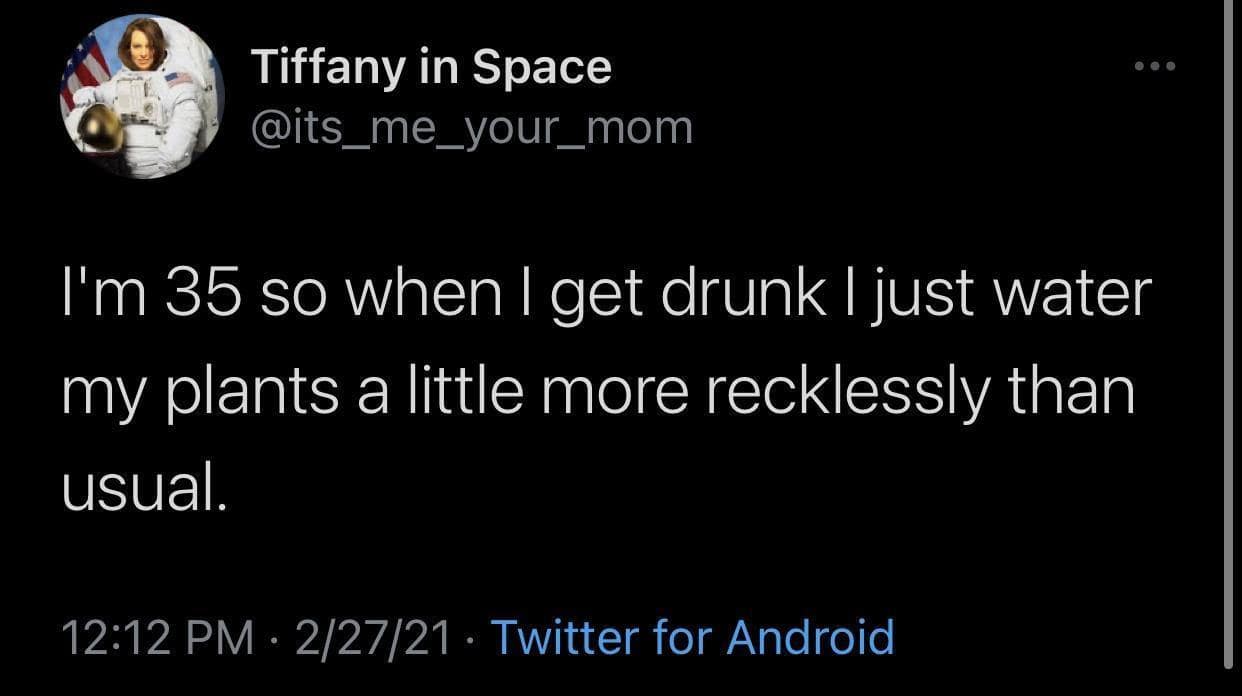The width and height of the screenshot is (1242, 696).
Task: Open the three-dot more options menu
Action: click(x=1156, y=67)
